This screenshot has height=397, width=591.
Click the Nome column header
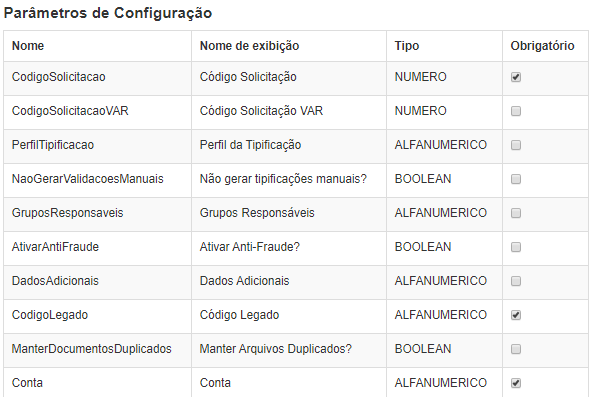pyautogui.click(x=98, y=46)
